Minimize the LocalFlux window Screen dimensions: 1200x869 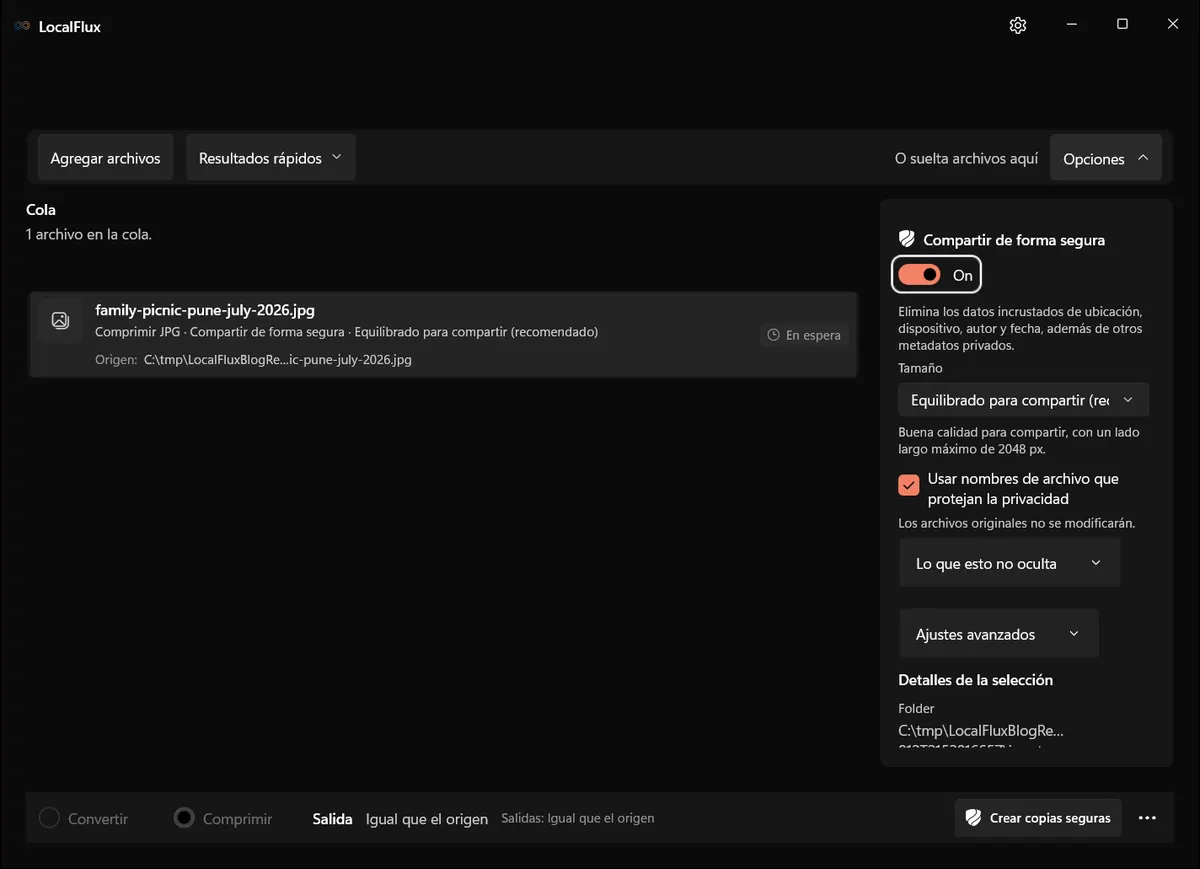[x=1071, y=25]
